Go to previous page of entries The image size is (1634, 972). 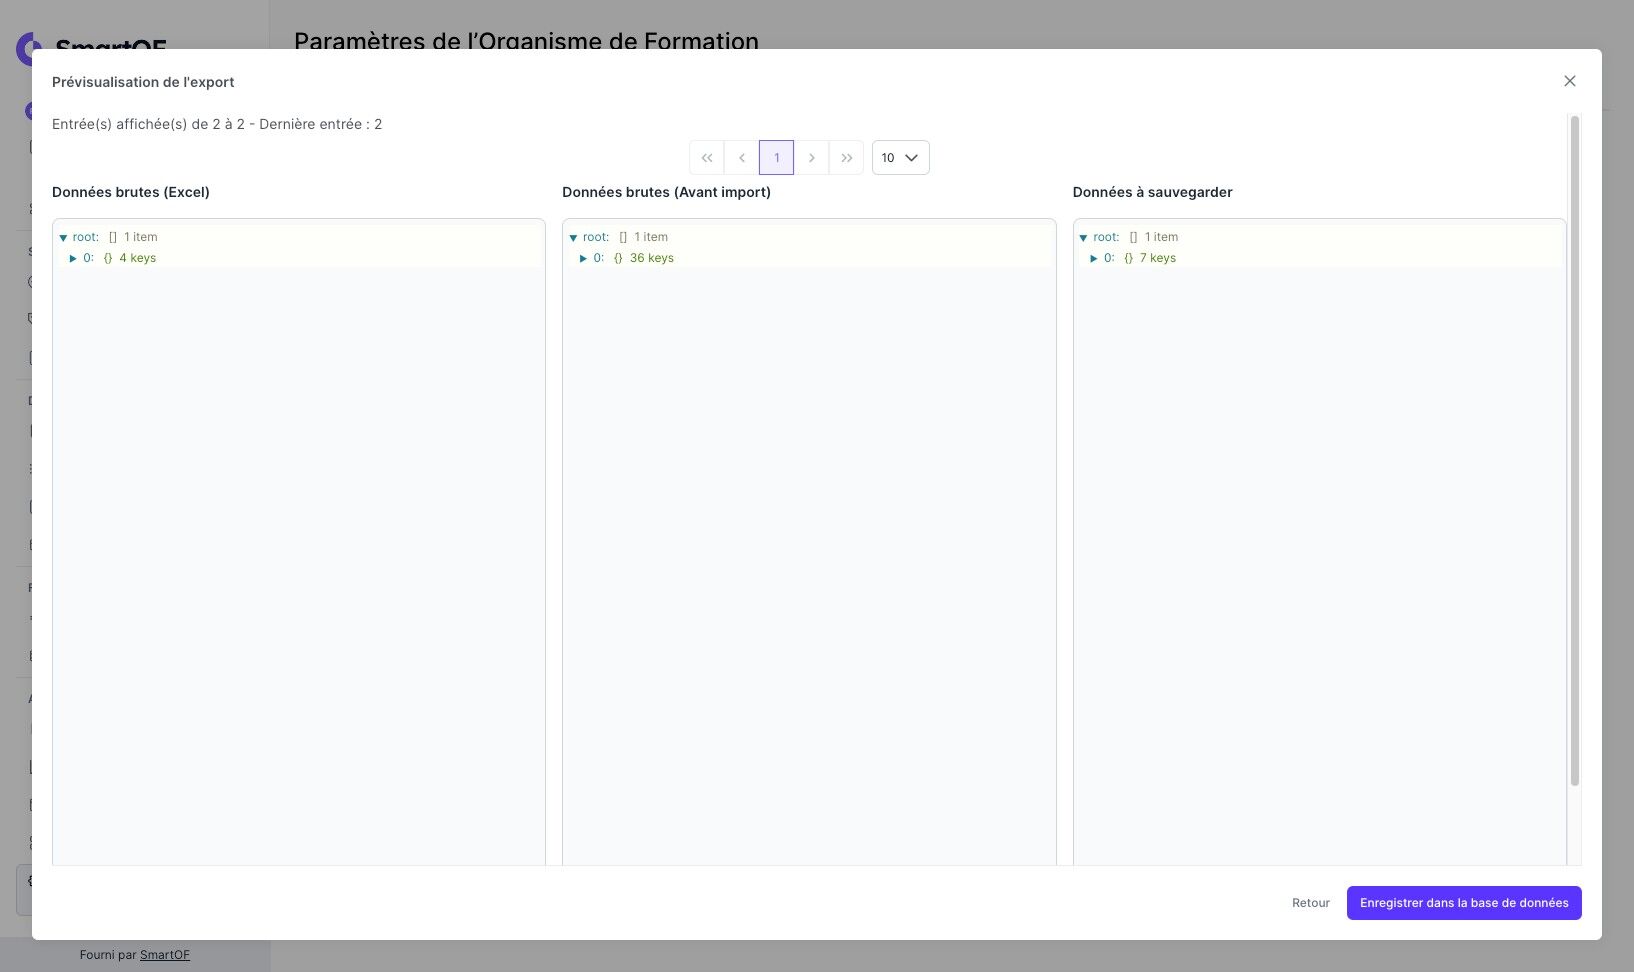741,158
